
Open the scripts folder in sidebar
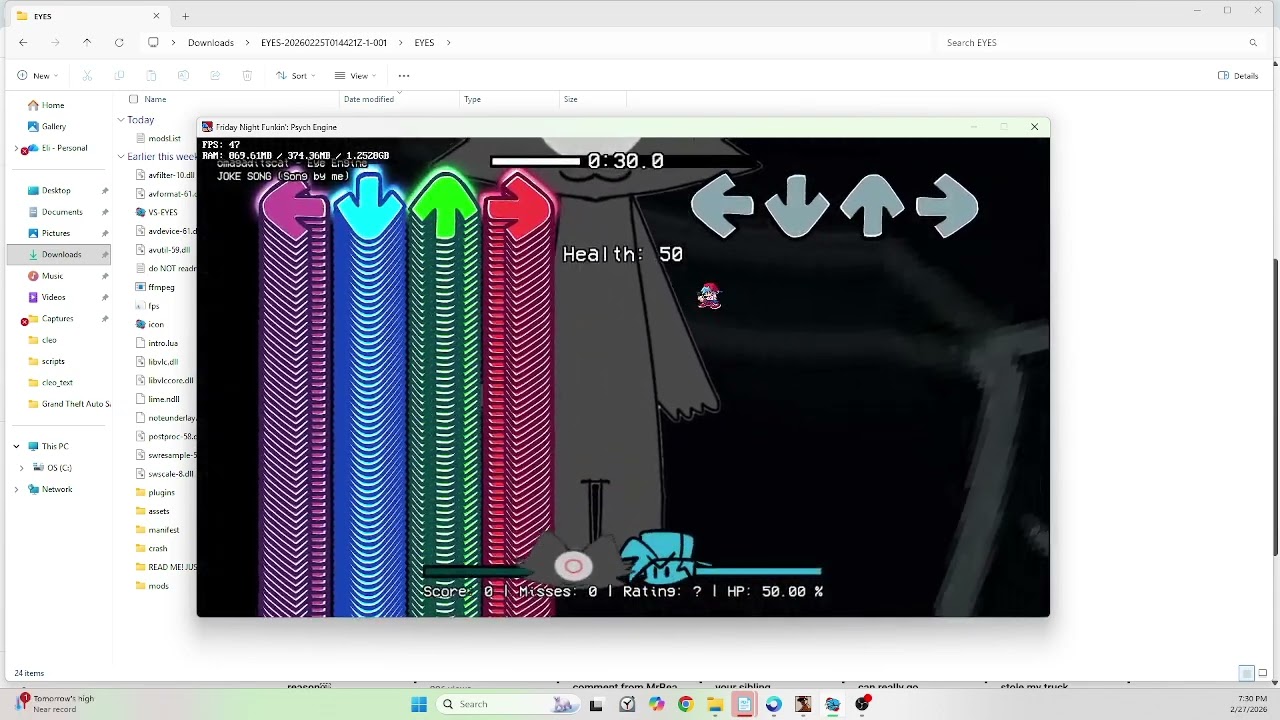click(x=46, y=361)
